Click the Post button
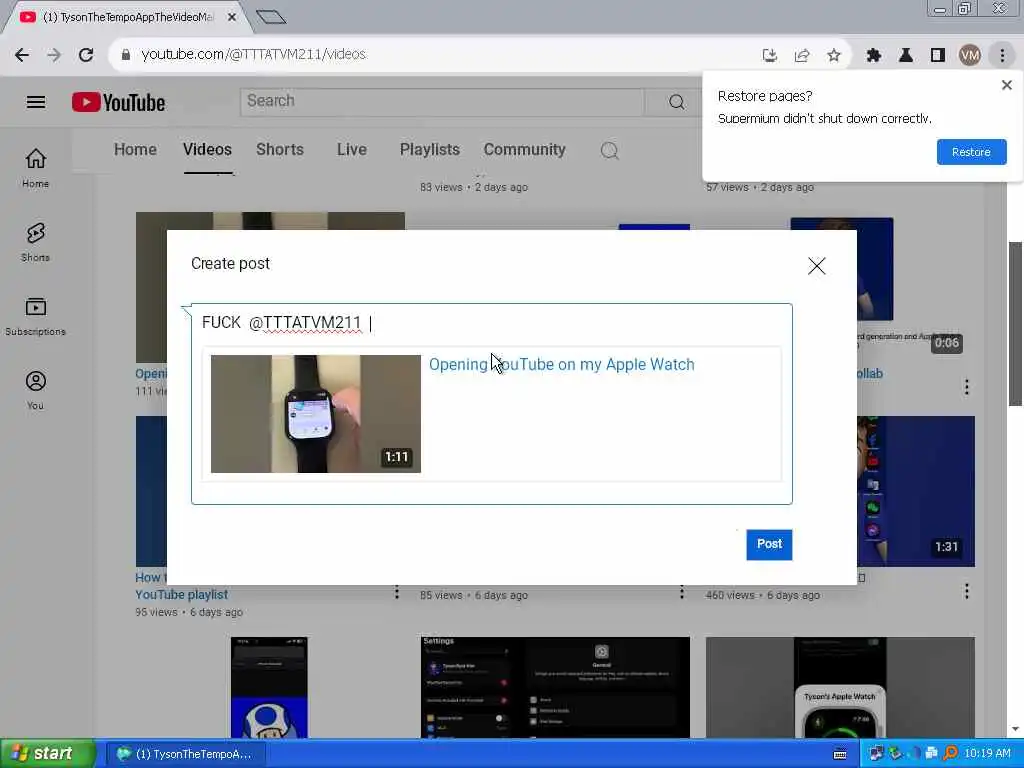Image resolution: width=1024 pixels, height=768 pixels. [769, 544]
